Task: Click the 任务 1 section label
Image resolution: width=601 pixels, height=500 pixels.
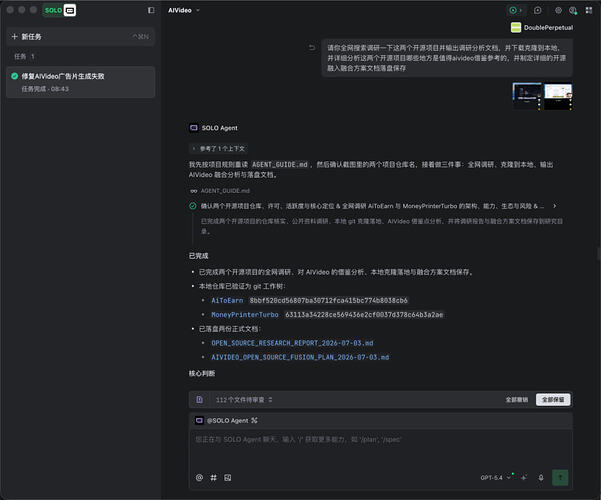Action: (x=24, y=56)
